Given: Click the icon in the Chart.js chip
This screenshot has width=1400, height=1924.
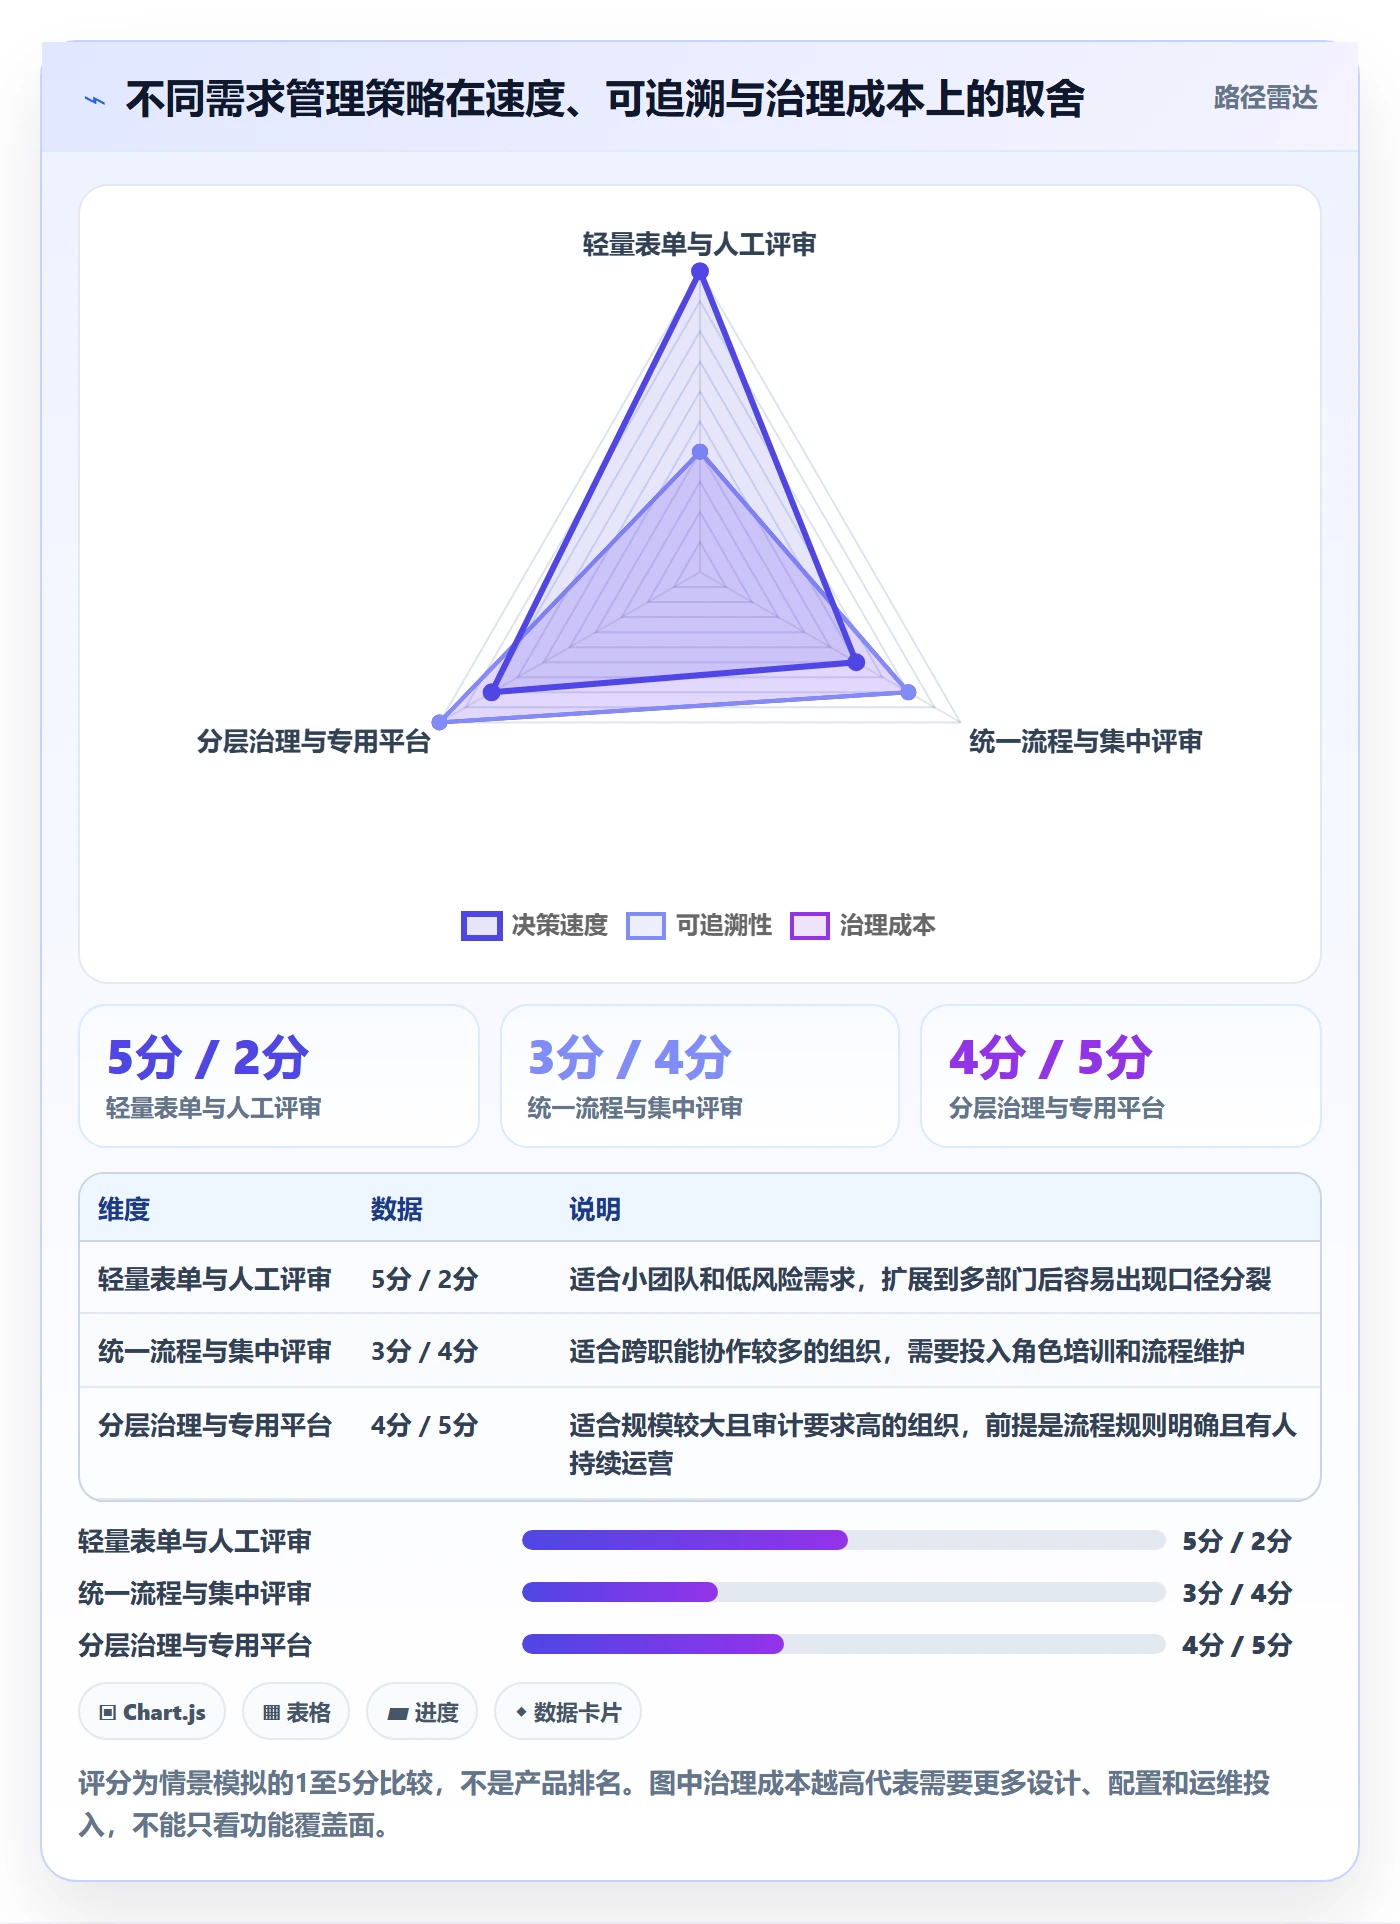Looking at the screenshot, I should pyautogui.click(x=108, y=1713).
